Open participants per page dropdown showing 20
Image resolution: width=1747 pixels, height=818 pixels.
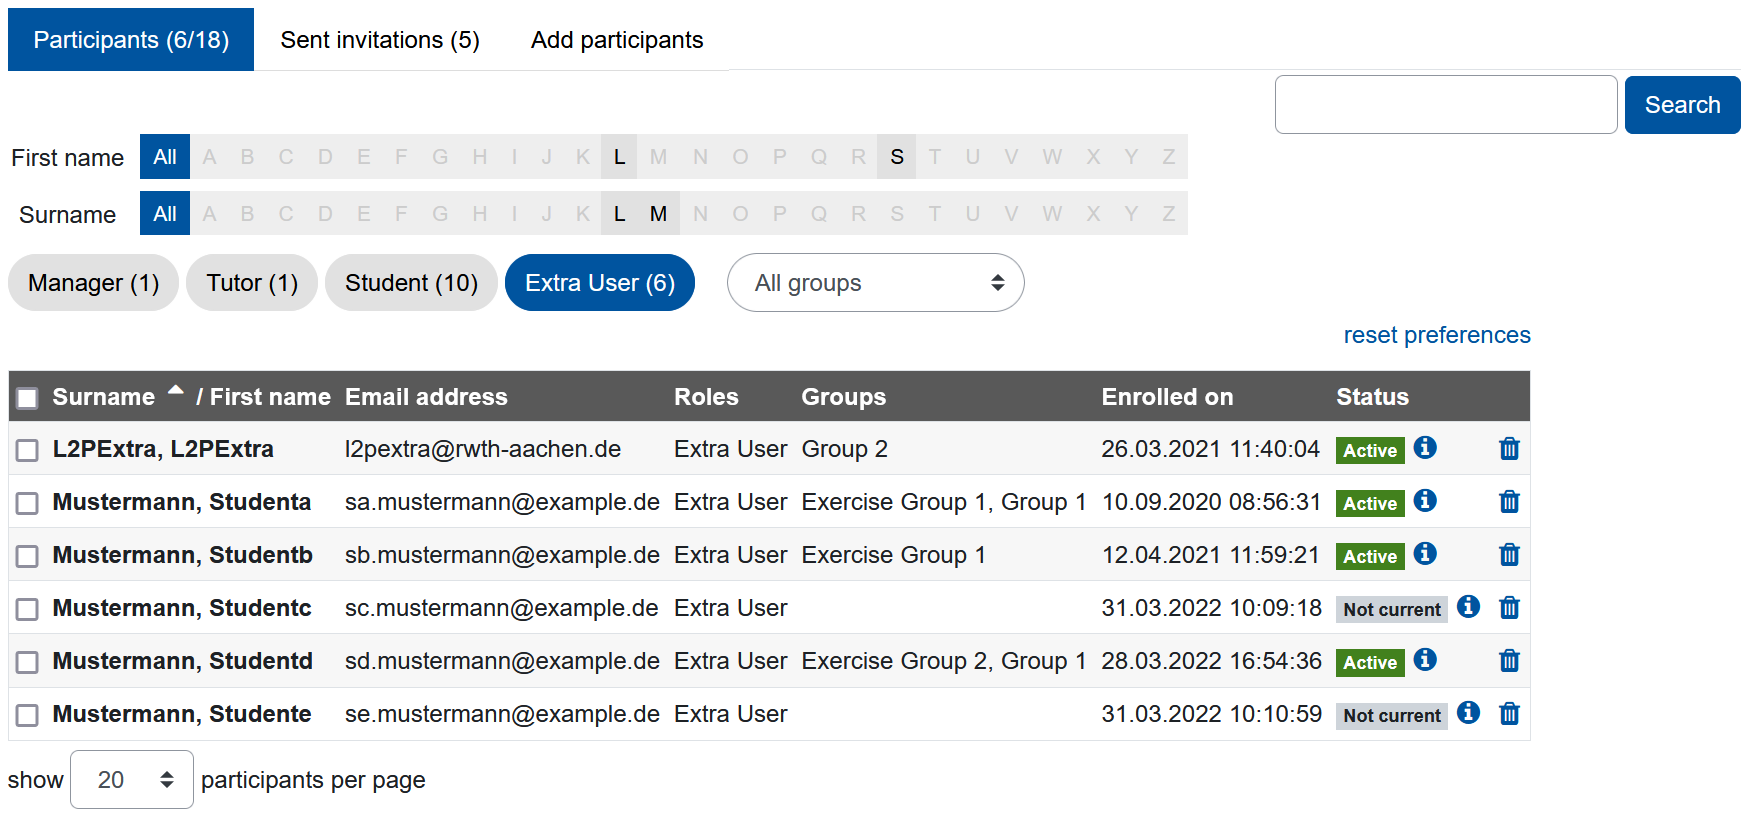point(132,780)
